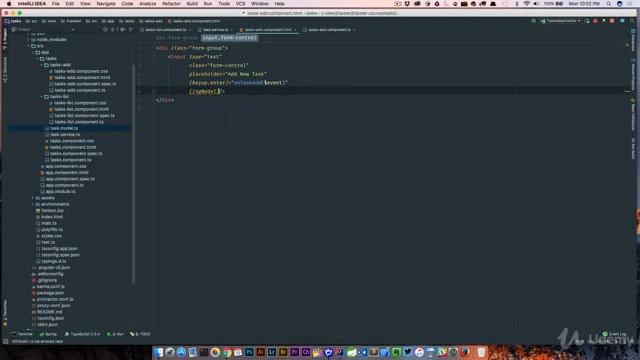Collapse the app folder in tree
The image size is (640, 360).
[x=33, y=52]
